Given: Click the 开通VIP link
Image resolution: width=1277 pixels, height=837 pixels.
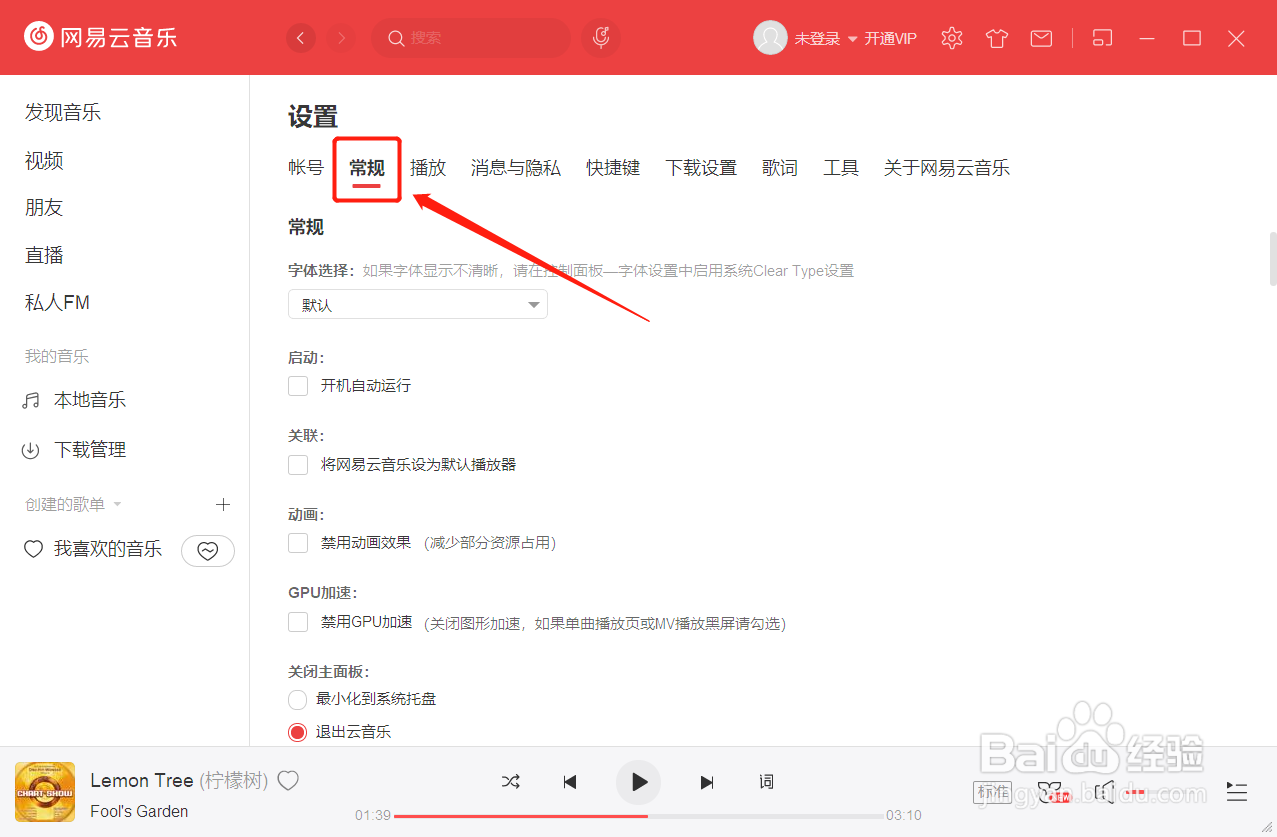Looking at the screenshot, I should pos(889,38).
